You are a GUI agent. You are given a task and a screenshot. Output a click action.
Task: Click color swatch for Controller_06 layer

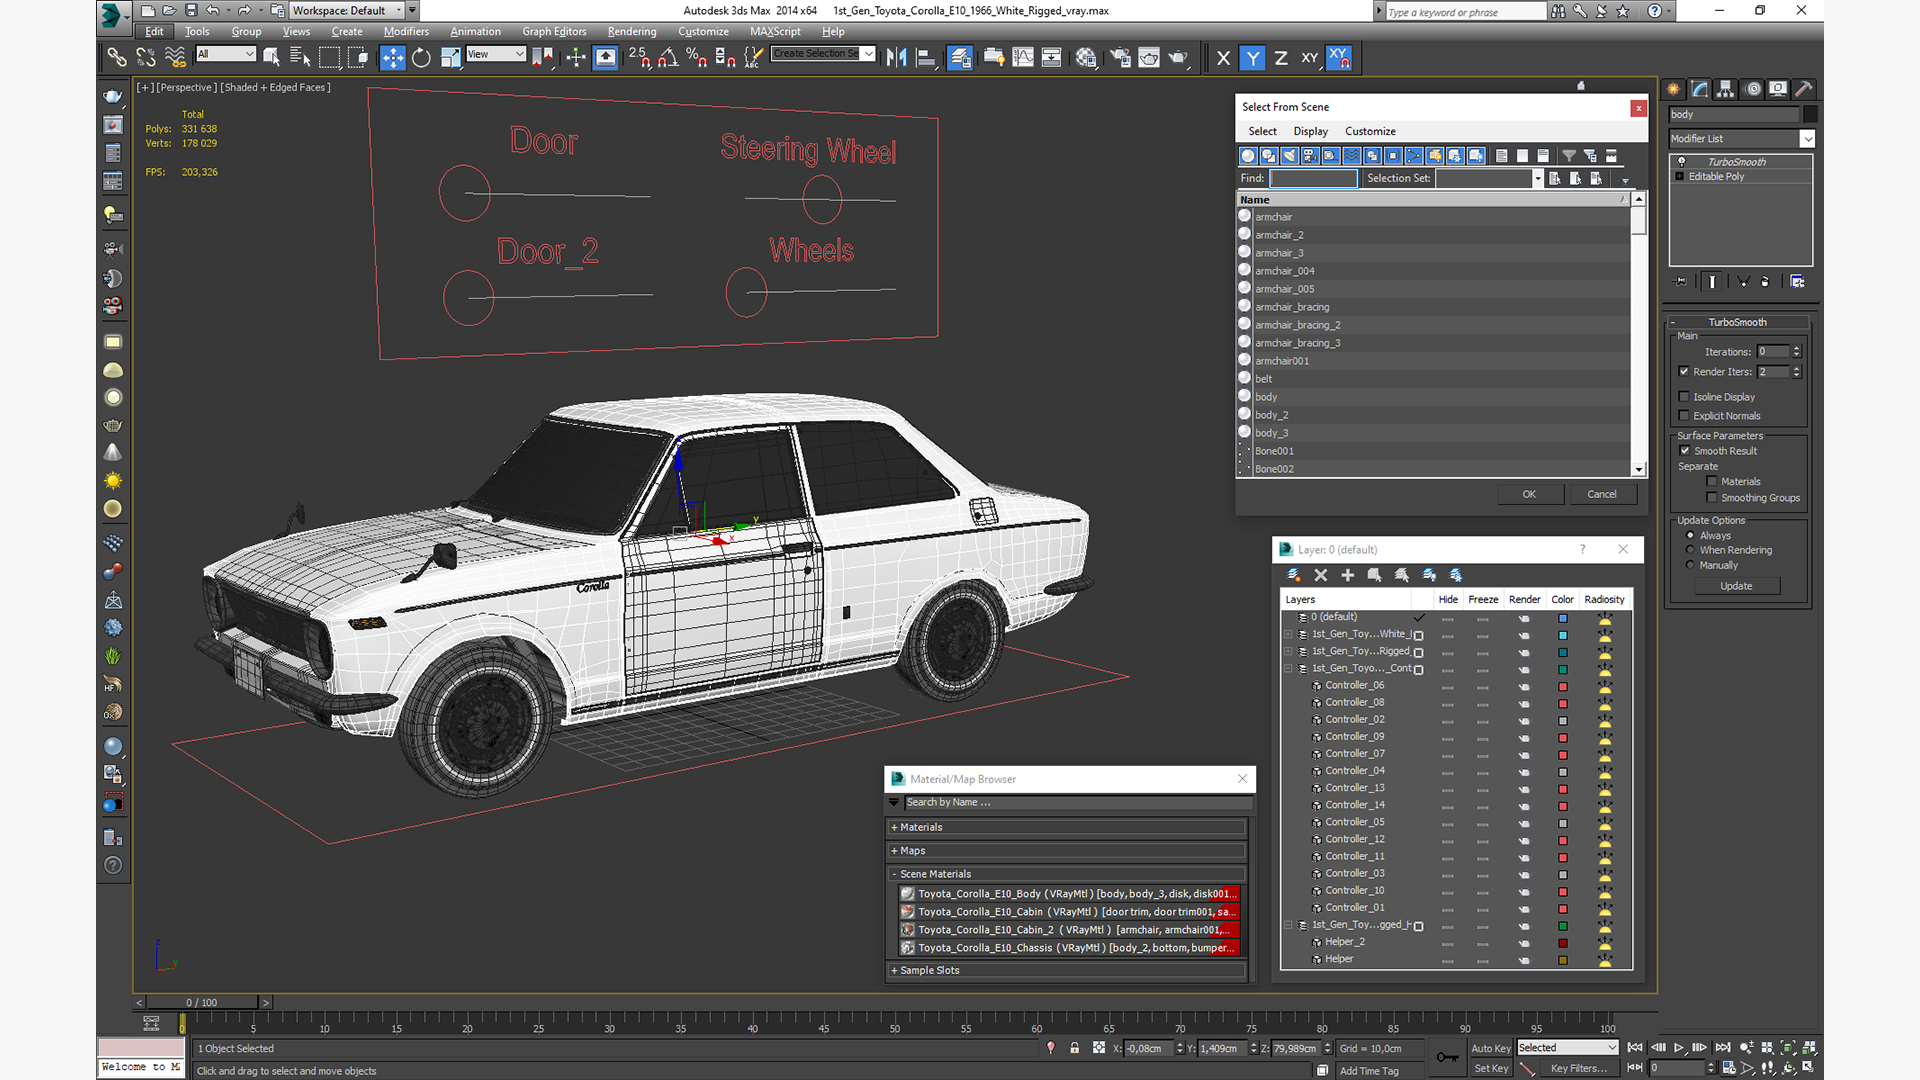[x=1562, y=687]
